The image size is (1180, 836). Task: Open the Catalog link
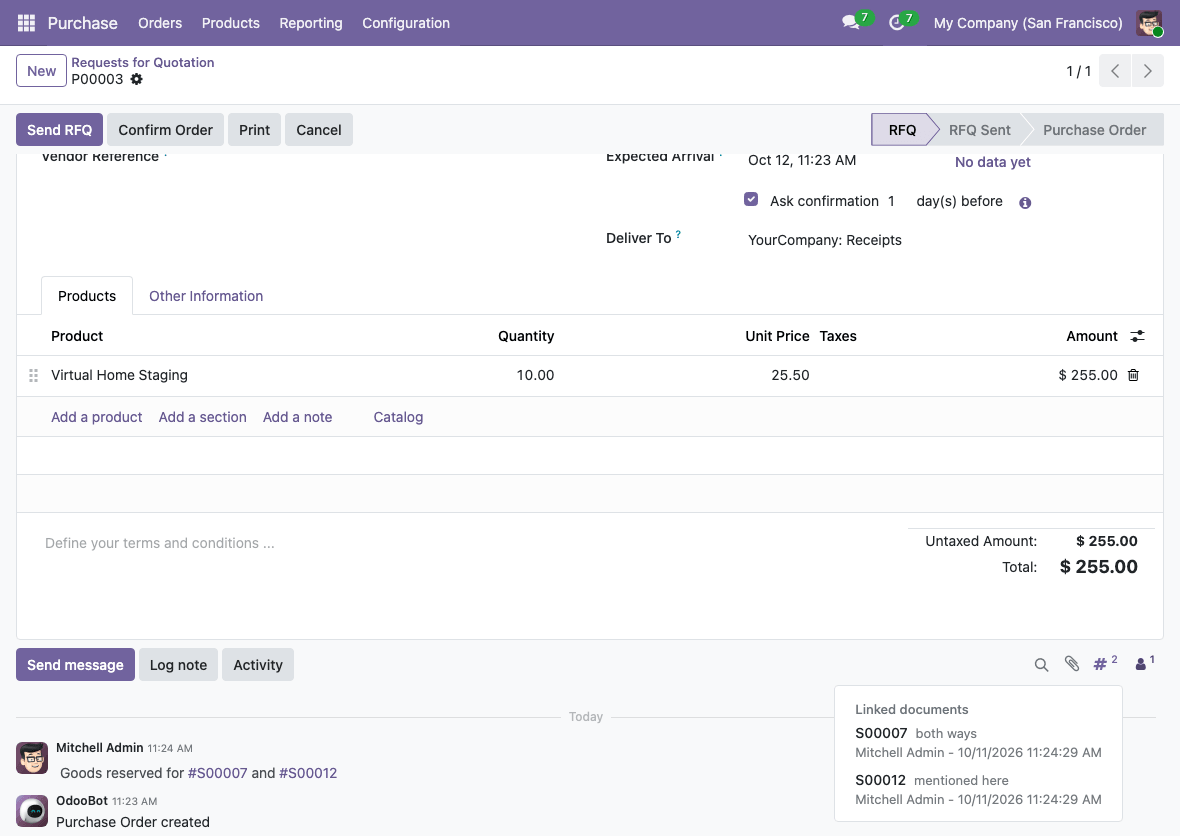[x=398, y=417]
